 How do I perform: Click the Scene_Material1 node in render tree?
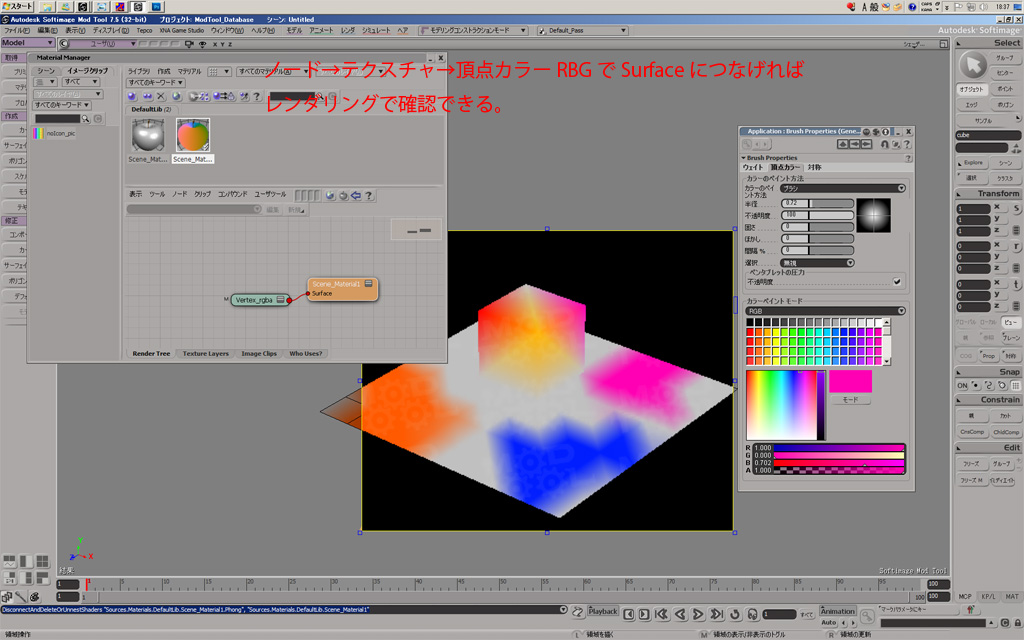coord(342,289)
